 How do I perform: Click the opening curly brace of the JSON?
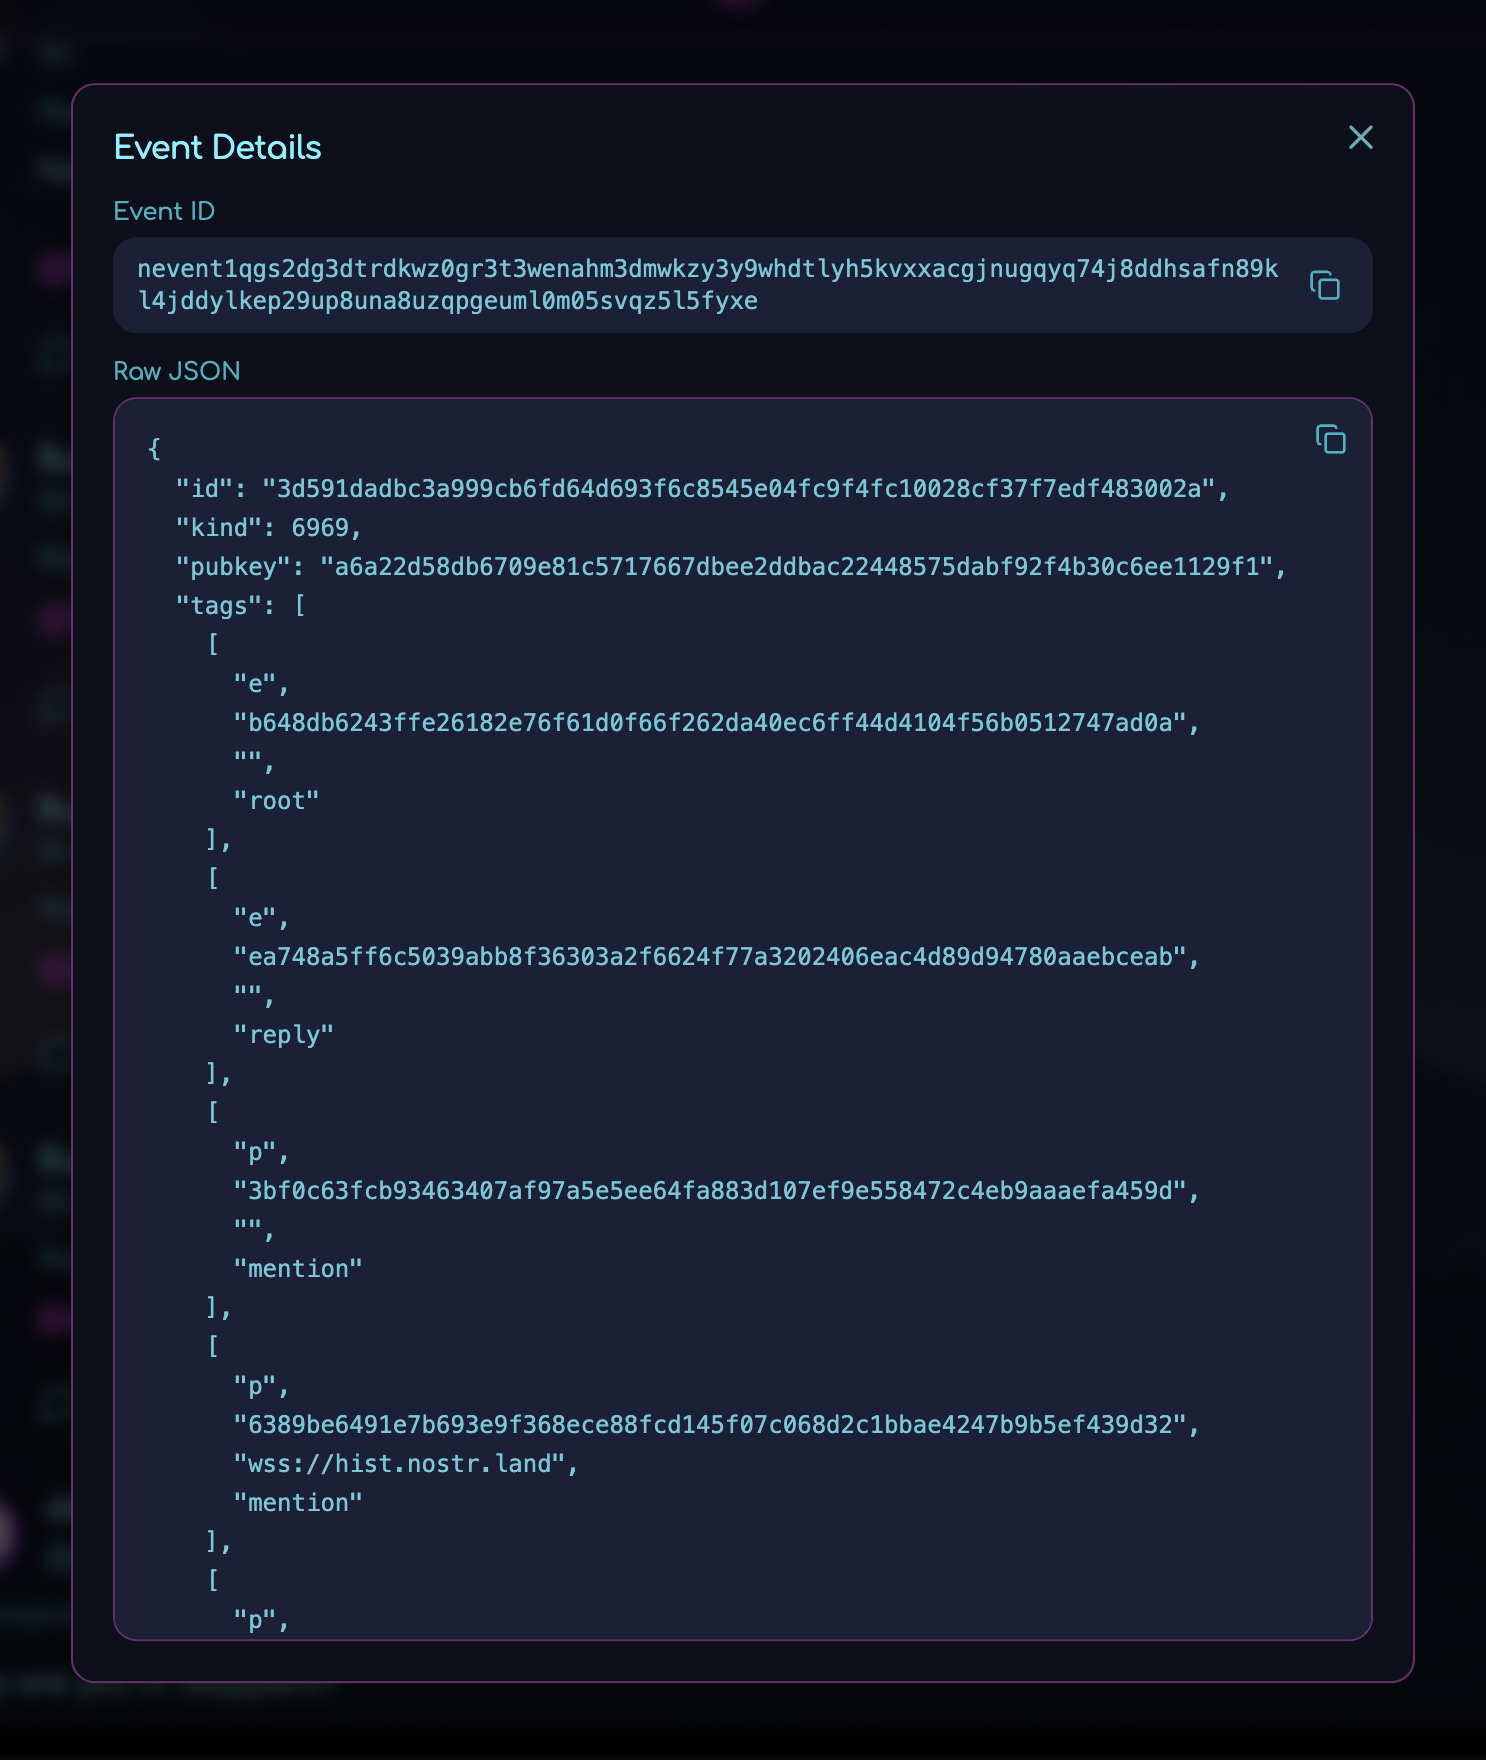[x=154, y=449]
